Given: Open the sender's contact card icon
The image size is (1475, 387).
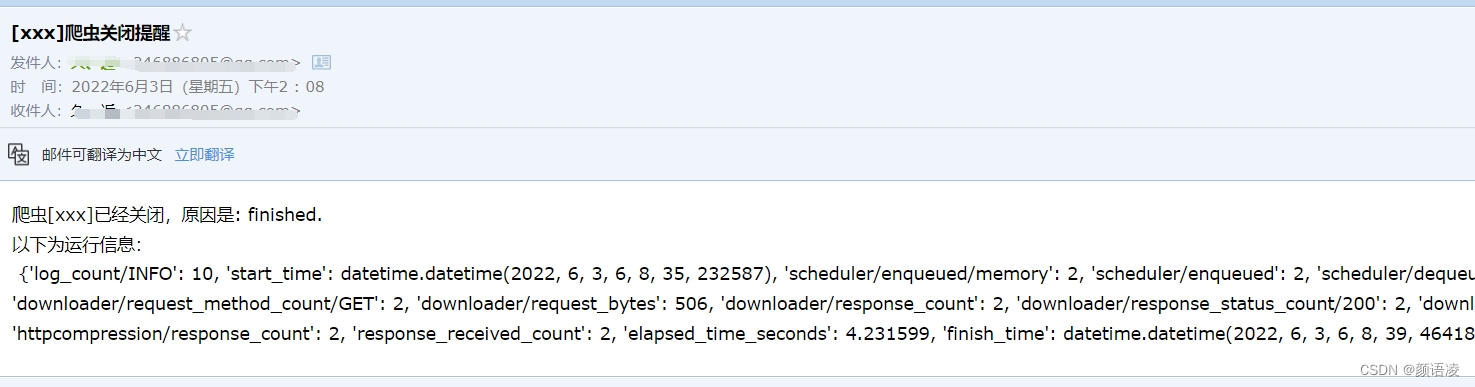Looking at the screenshot, I should tap(321, 62).
